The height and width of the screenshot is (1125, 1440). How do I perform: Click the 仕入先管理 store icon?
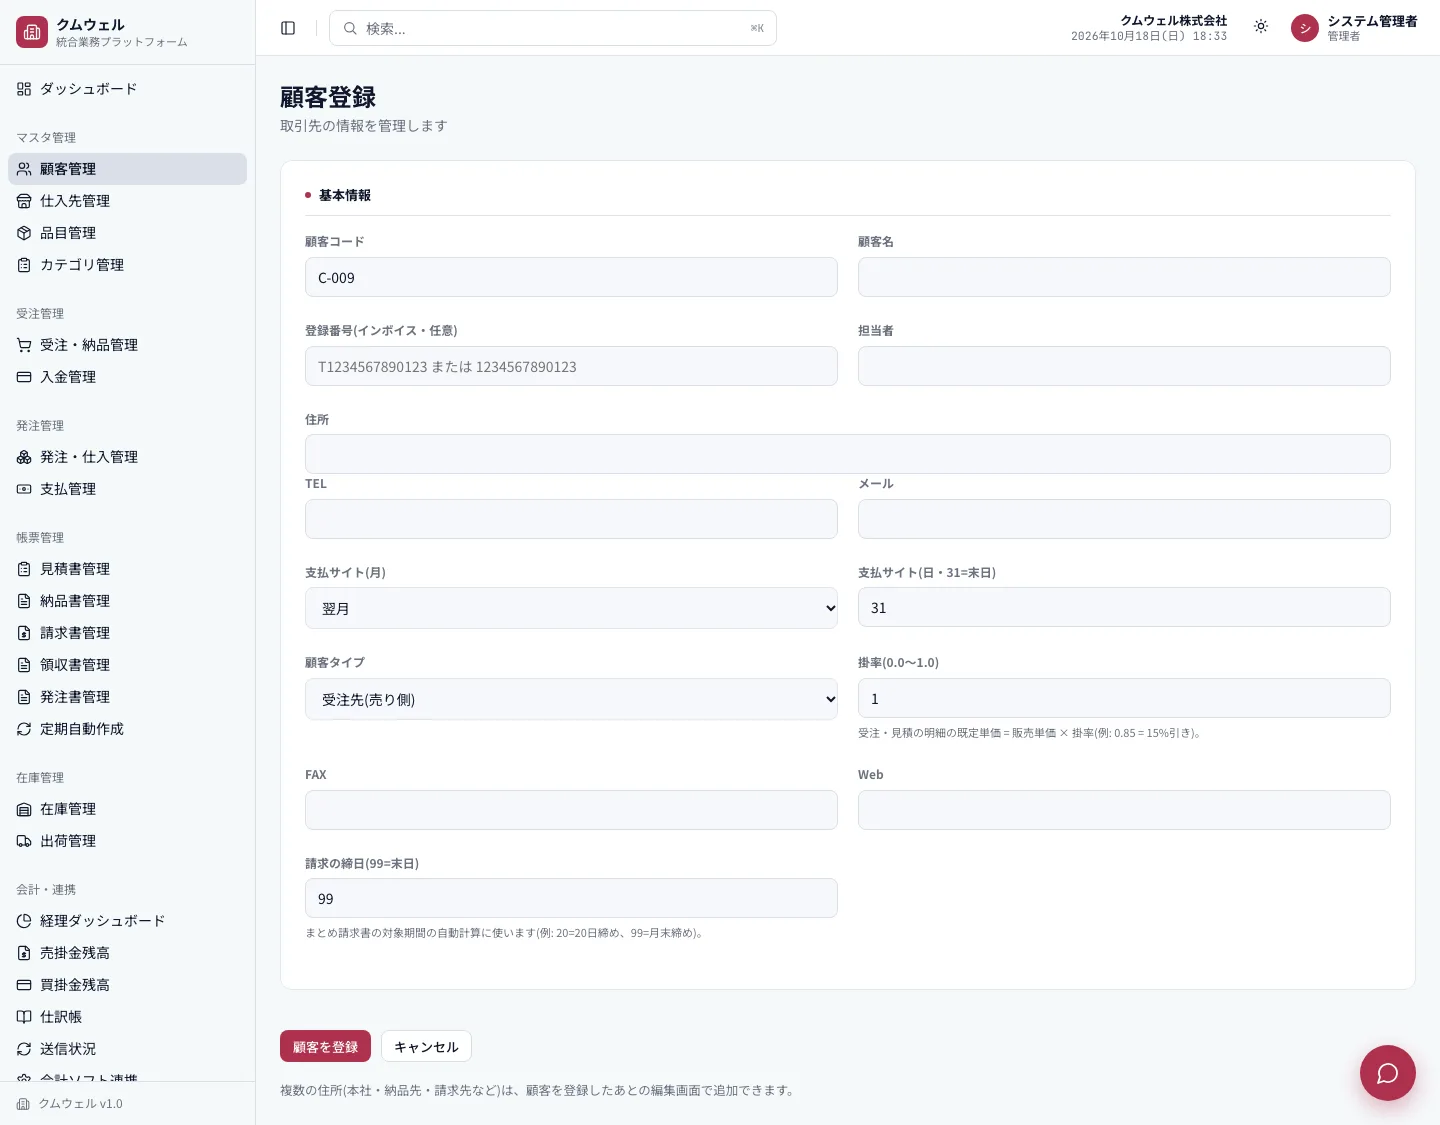click(x=24, y=201)
